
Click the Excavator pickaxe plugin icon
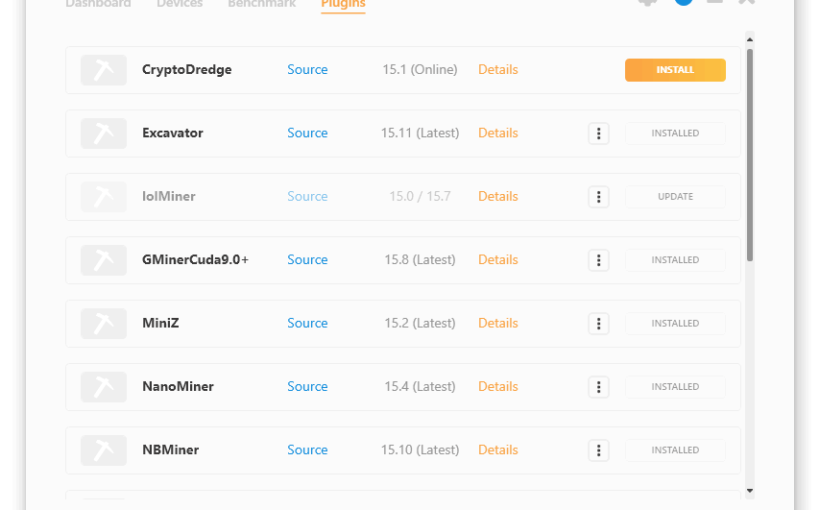103,133
